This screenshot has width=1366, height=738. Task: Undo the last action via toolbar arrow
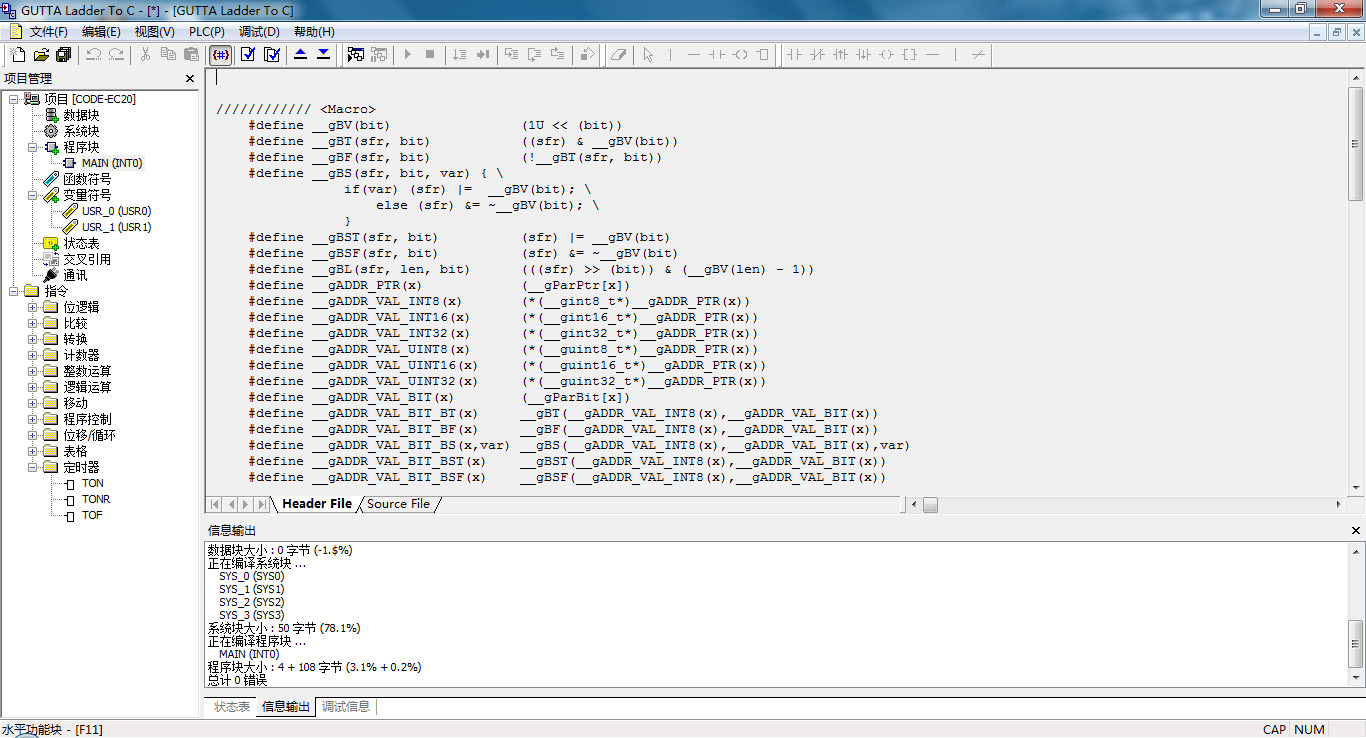93,54
